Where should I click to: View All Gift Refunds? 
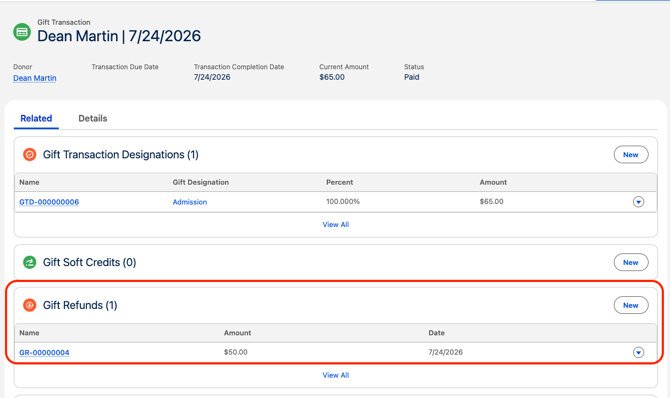click(335, 375)
